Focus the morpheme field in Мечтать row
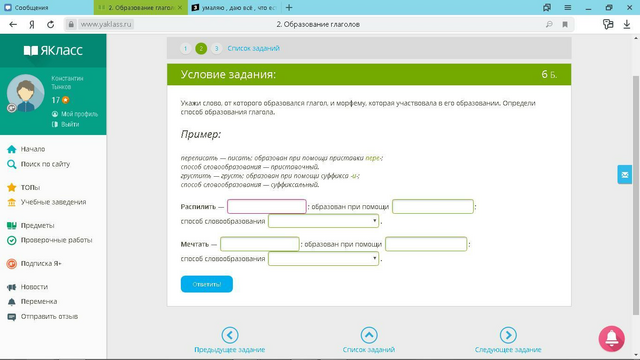 click(x=426, y=244)
